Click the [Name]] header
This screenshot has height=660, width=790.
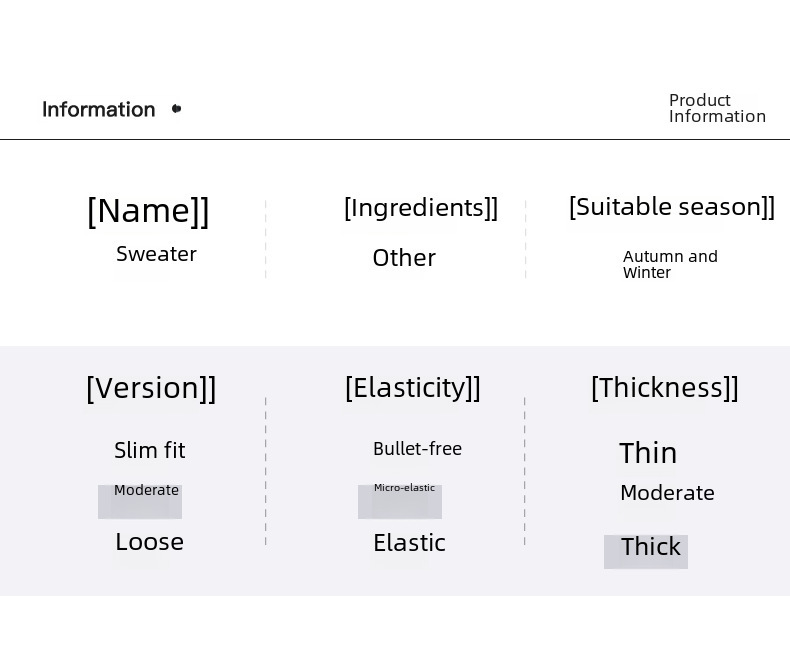pos(149,211)
